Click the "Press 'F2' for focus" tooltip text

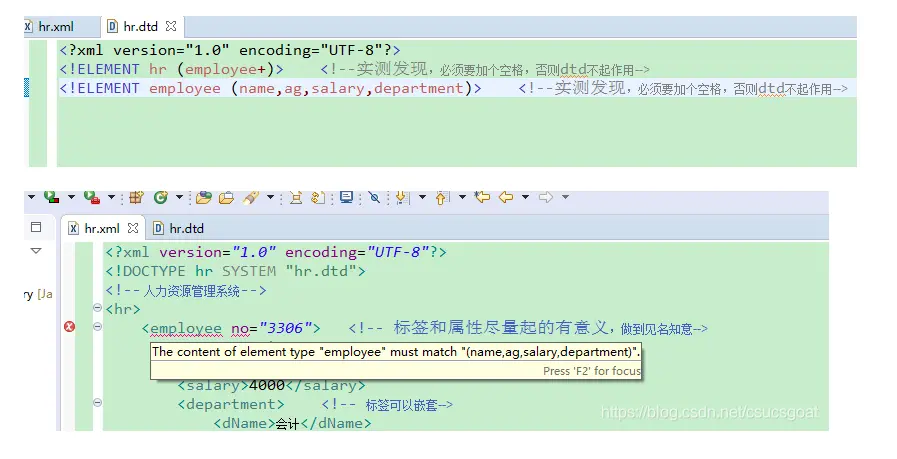pyautogui.click(x=592, y=371)
